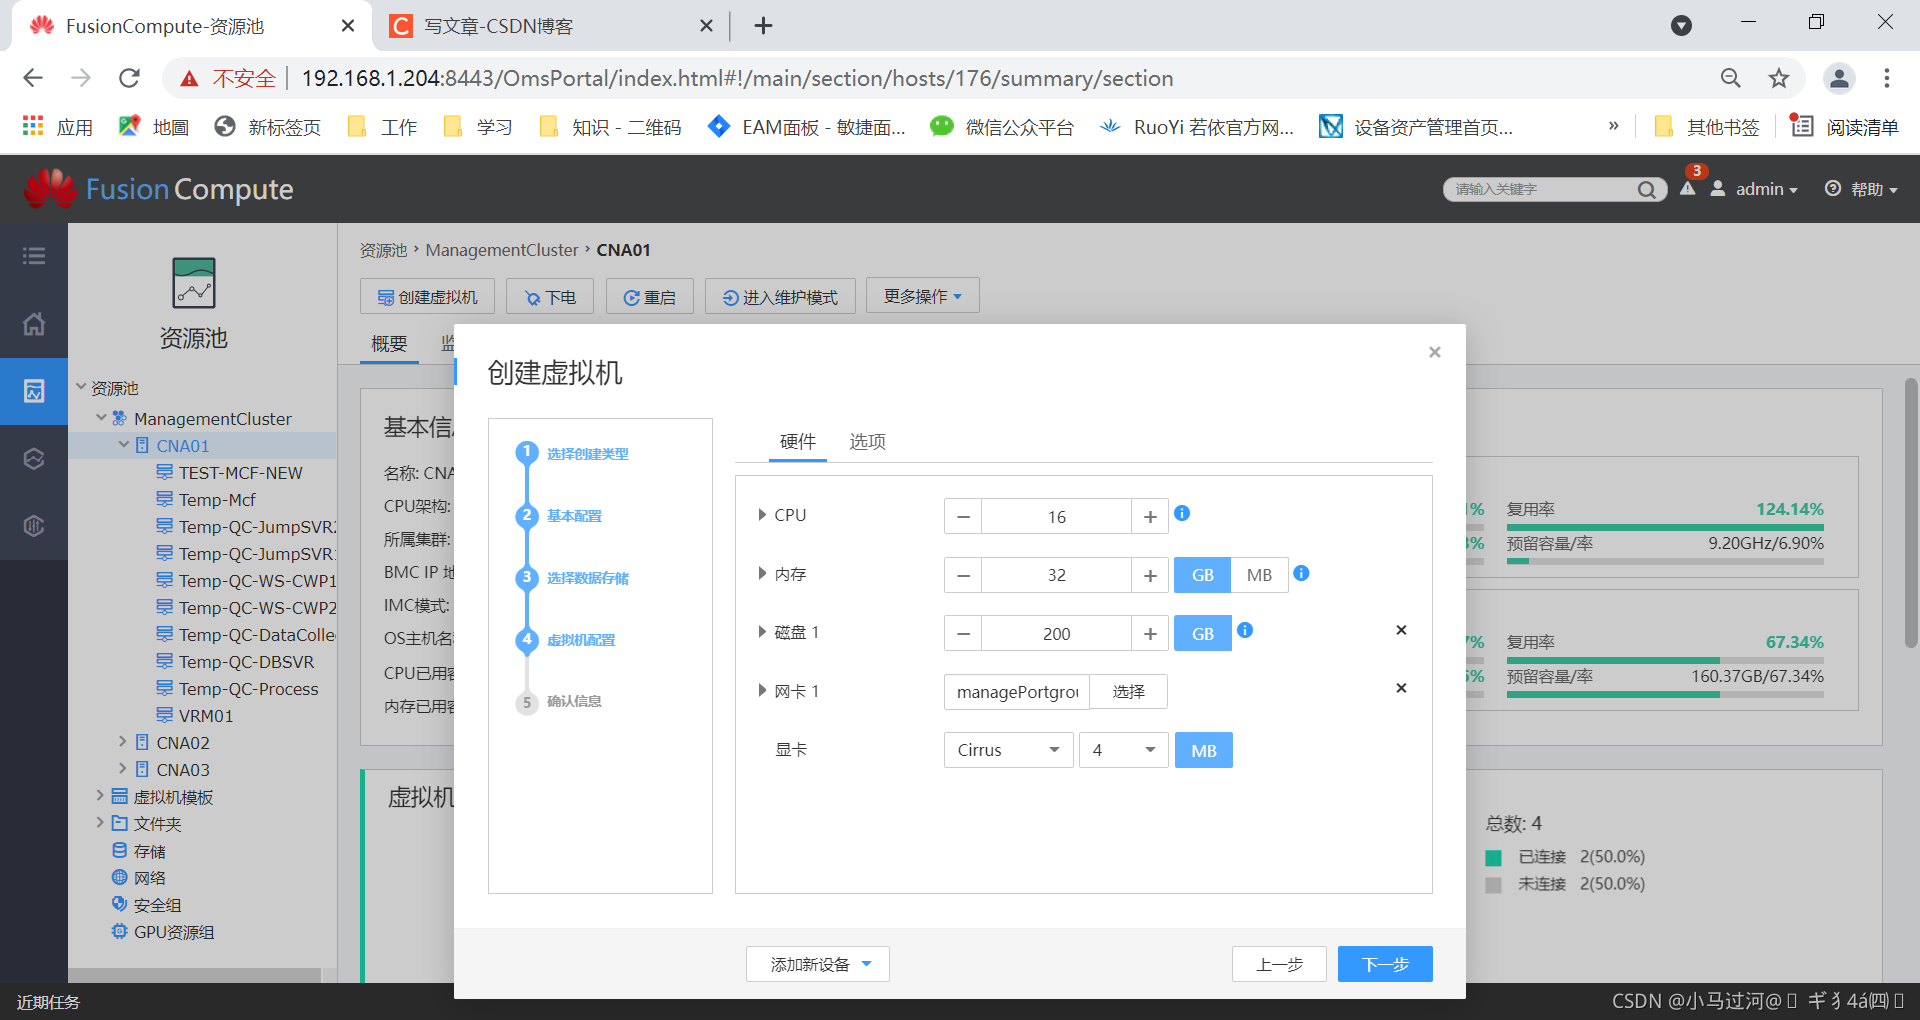Select the 硬件 tab
This screenshot has width=1920, height=1020.
pos(797,441)
